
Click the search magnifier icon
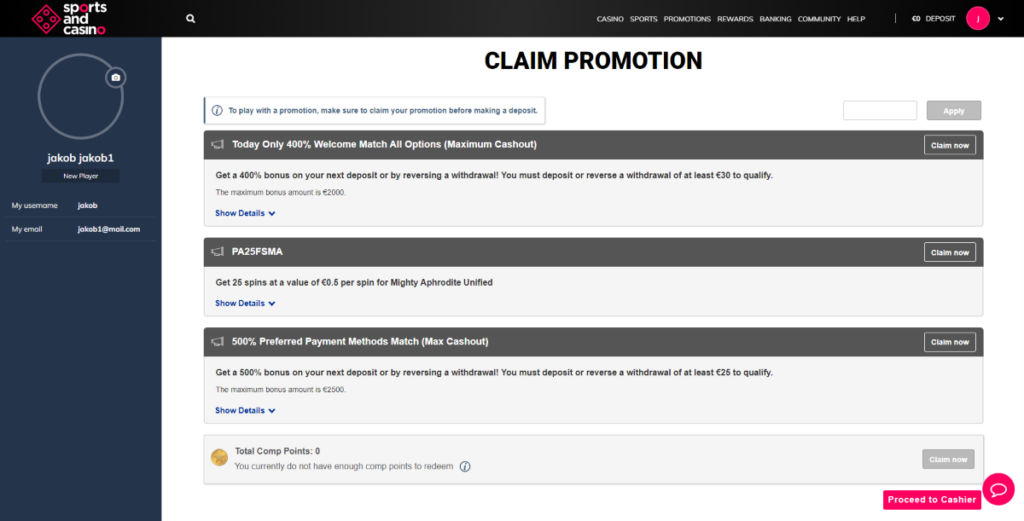(191, 19)
